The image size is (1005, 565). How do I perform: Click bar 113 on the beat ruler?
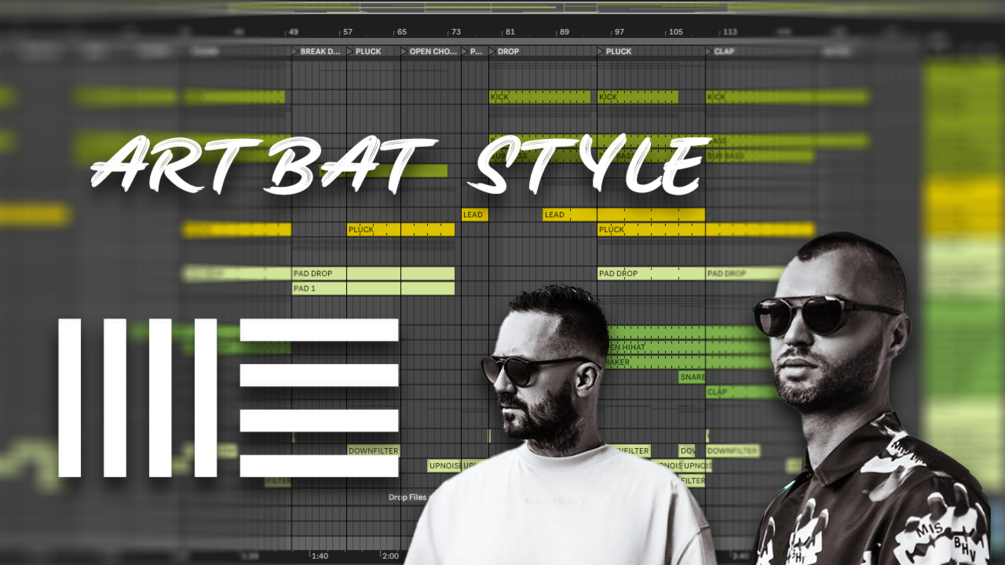(x=729, y=31)
